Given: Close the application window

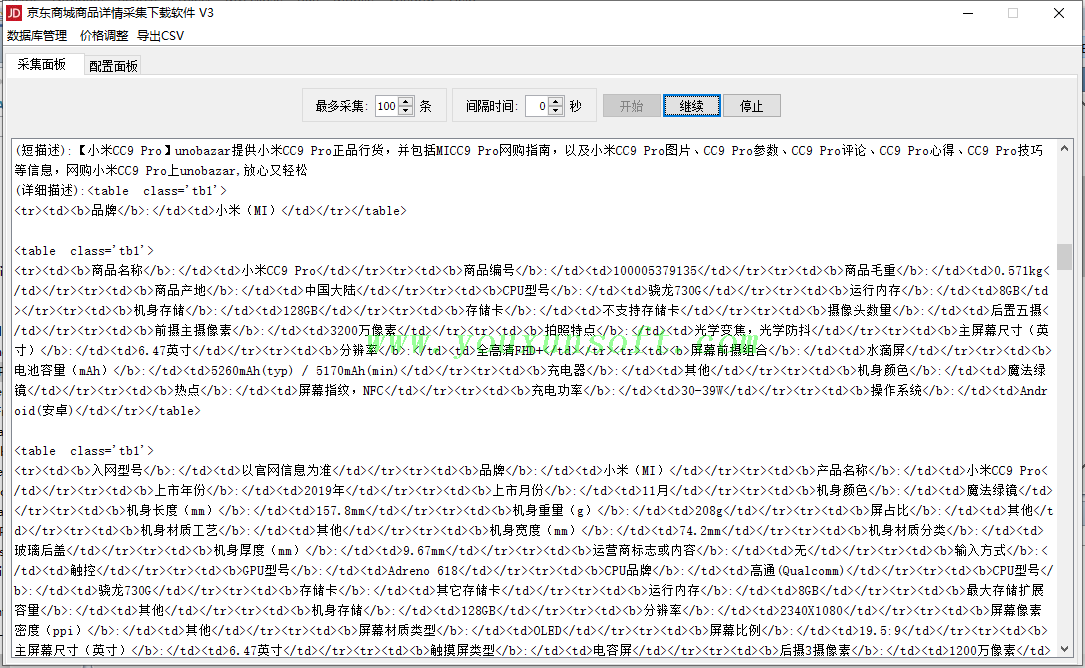Looking at the screenshot, I should pyautogui.click(x=1059, y=13).
